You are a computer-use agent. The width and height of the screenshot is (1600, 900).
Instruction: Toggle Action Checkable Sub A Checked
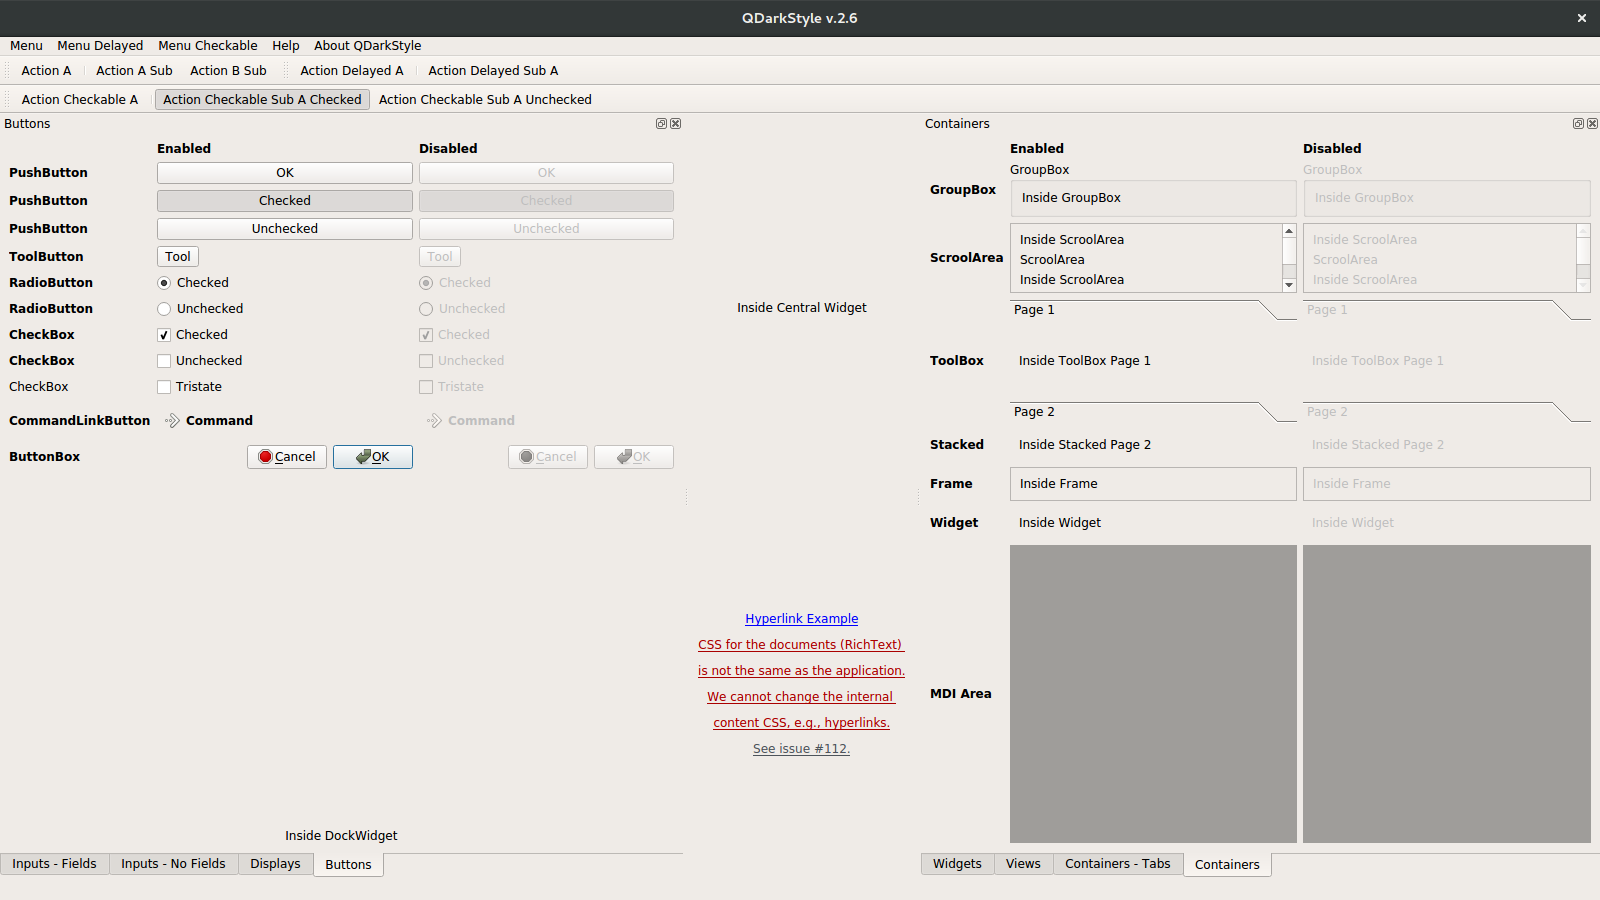pyautogui.click(x=262, y=100)
